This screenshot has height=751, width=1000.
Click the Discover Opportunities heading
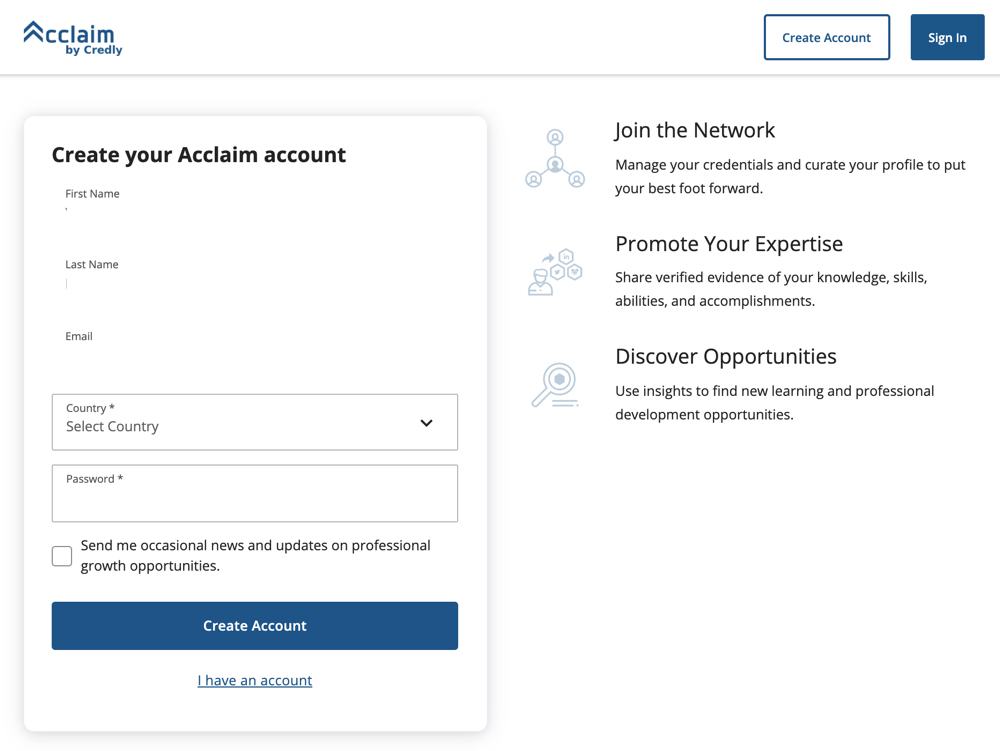point(726,356)
